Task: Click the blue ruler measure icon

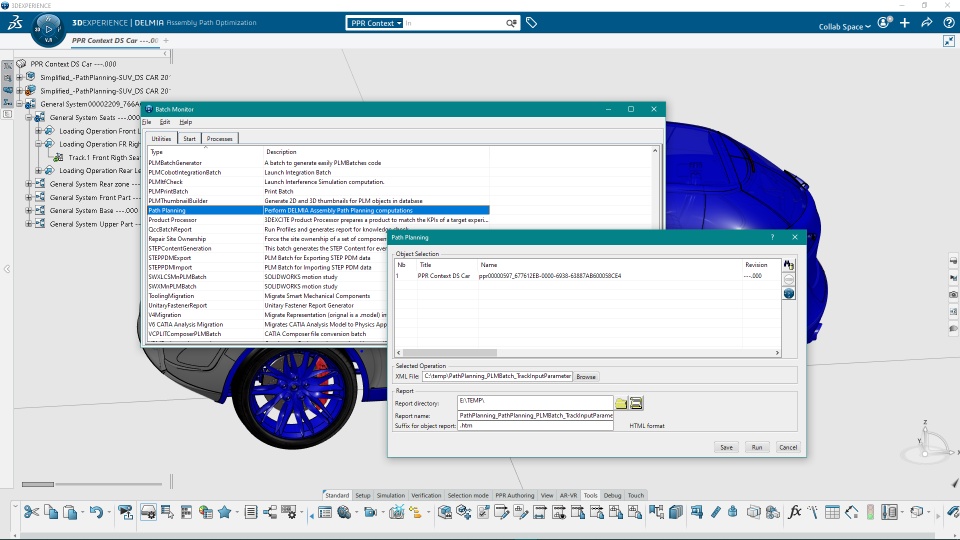Action: coord(716,512)
